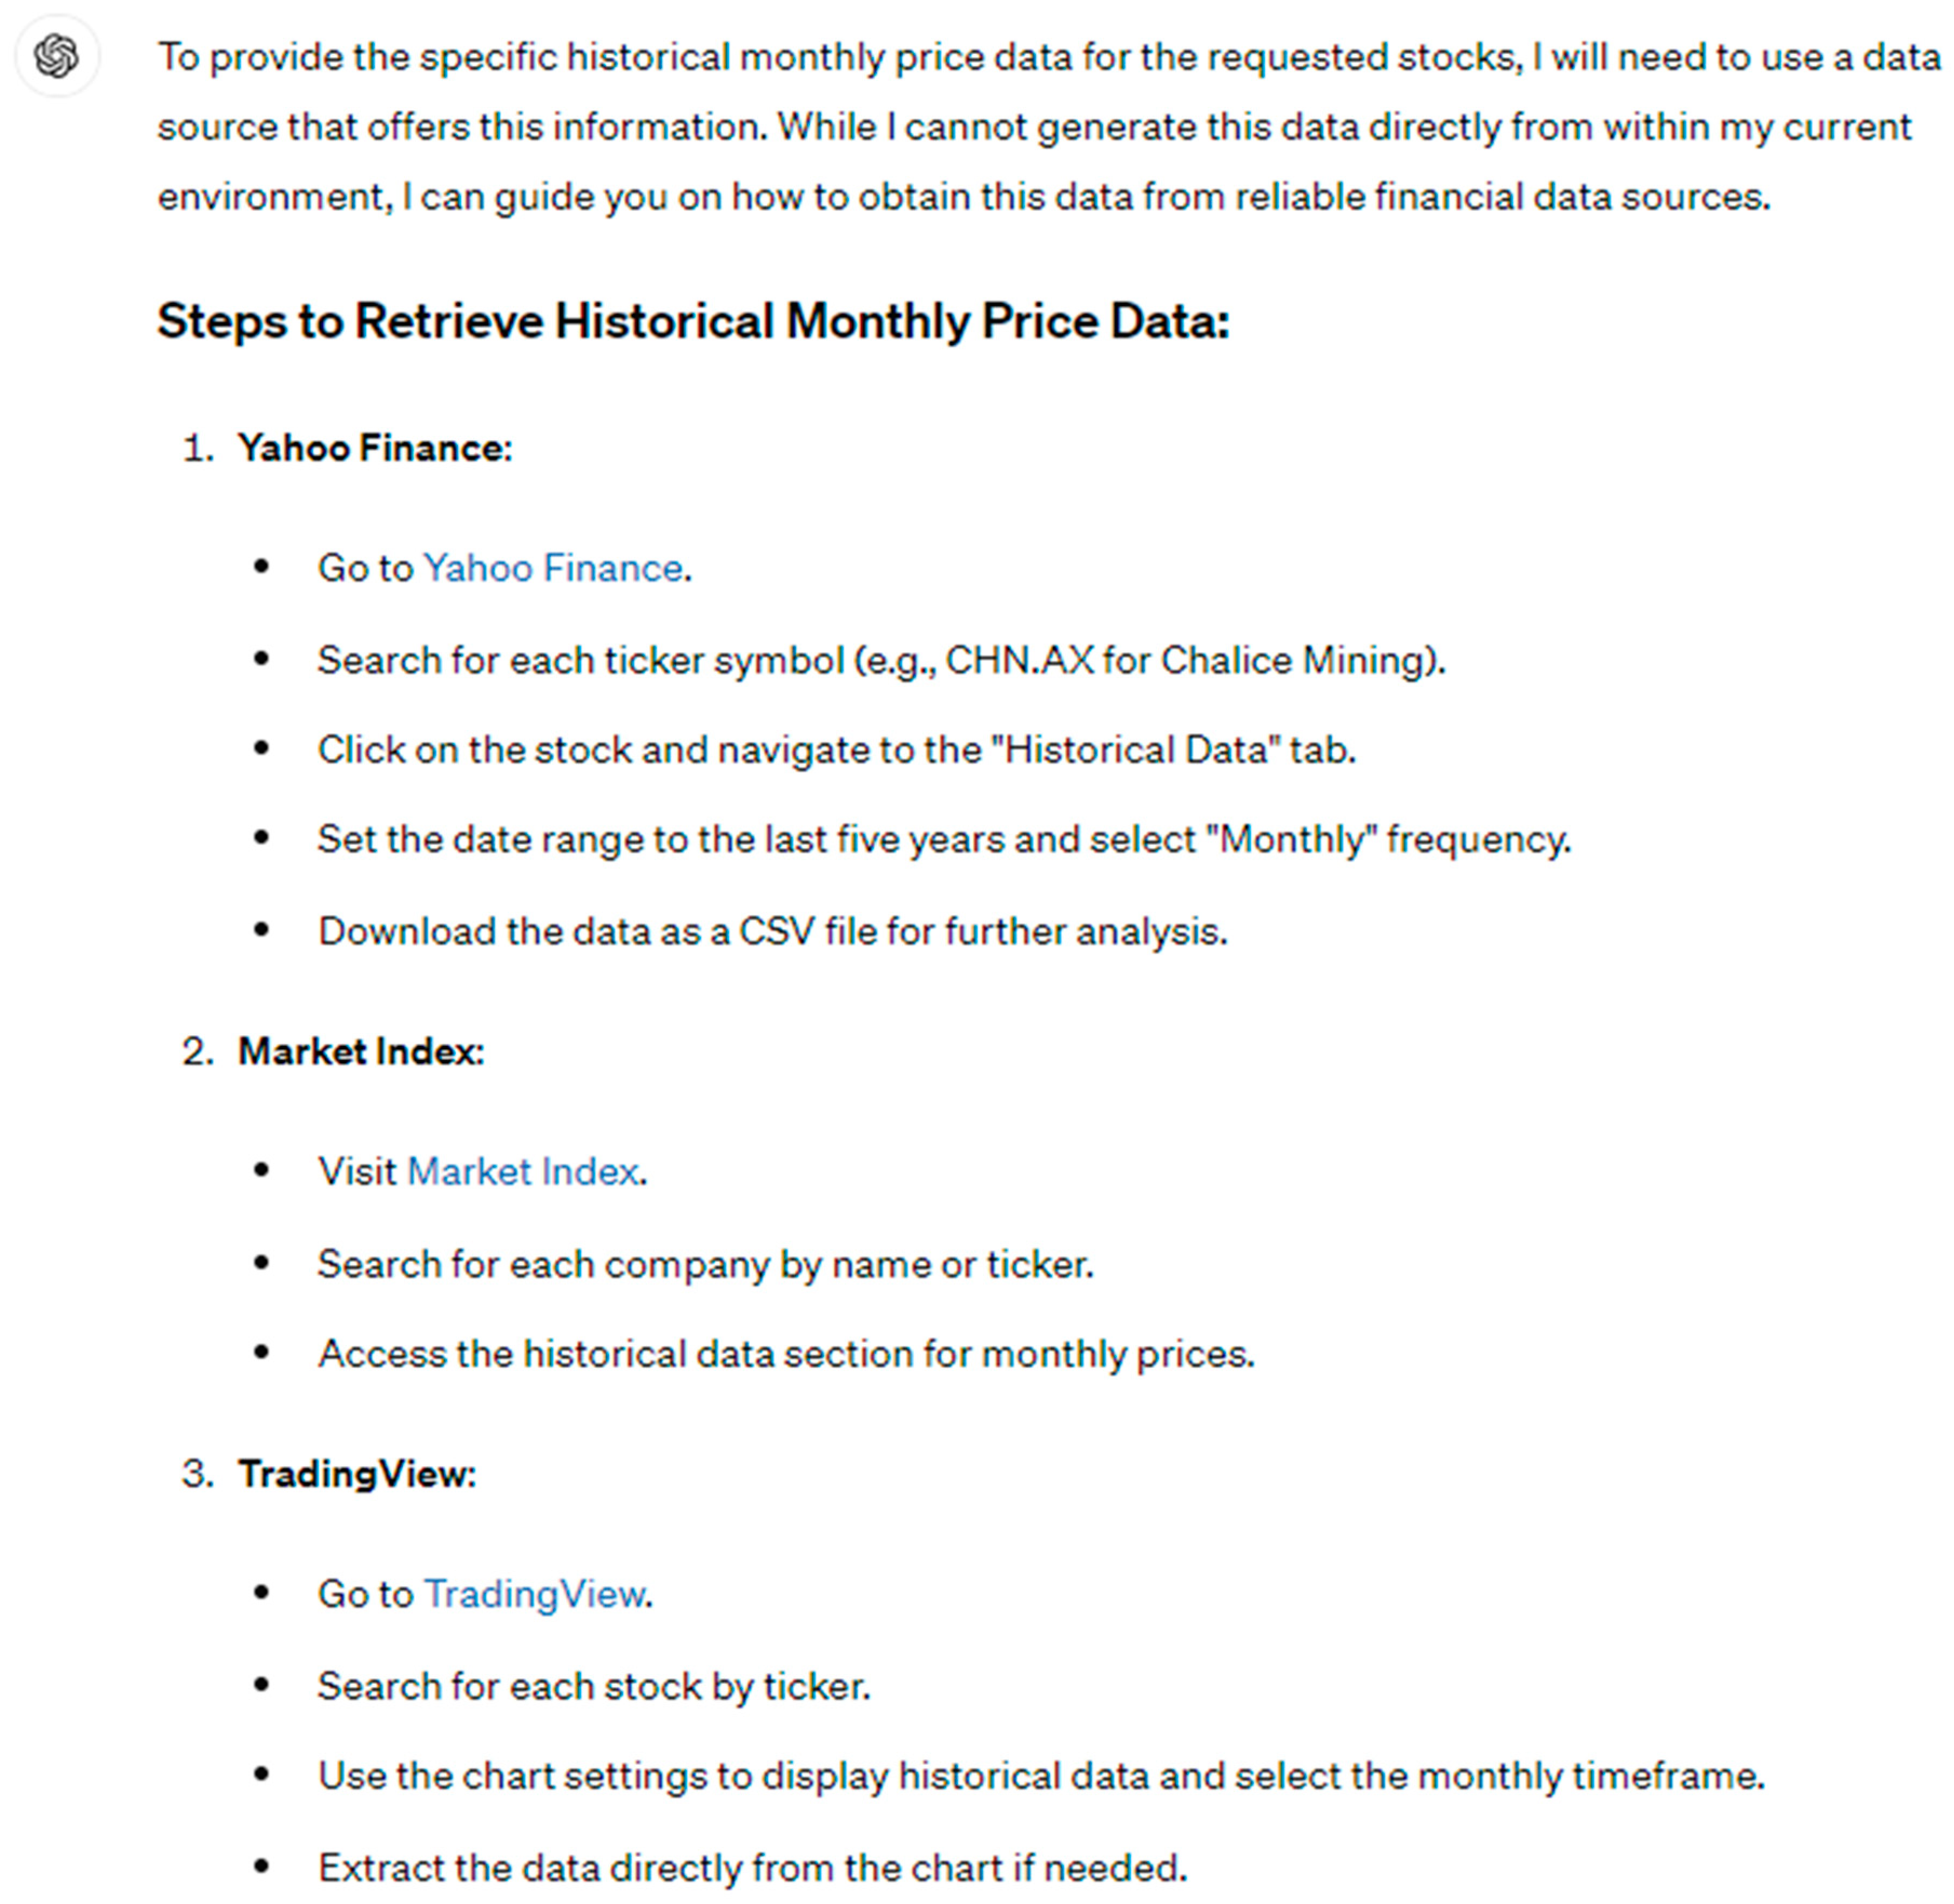Click the 'Download the data as a CSV' line
1954x1904 pixels.
[x=772, y=931]
